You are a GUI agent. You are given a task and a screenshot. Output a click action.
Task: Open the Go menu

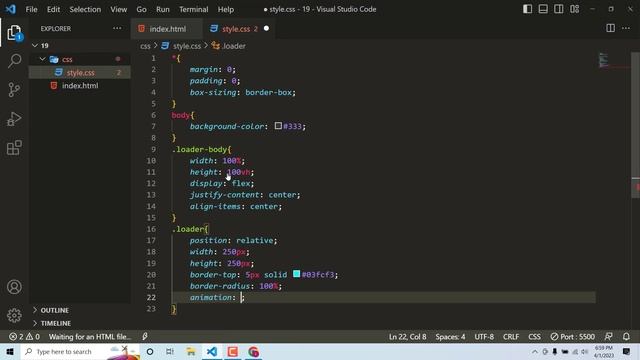pos(141,9)
